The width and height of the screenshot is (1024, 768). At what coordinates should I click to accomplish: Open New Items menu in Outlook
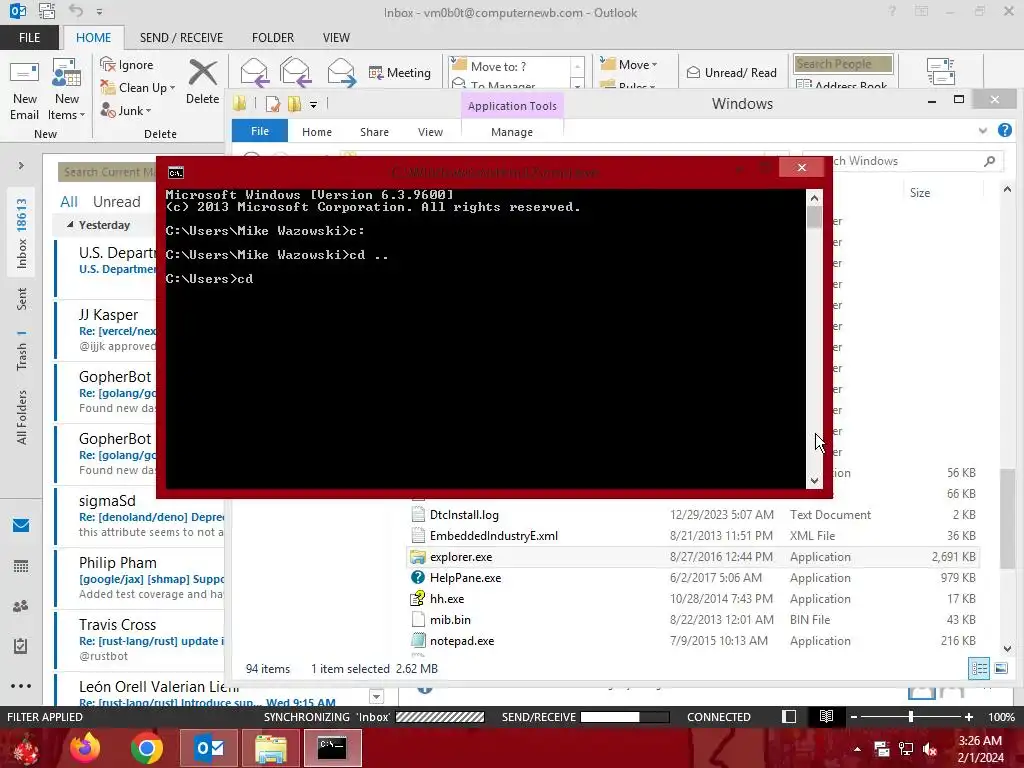point(67,89)
